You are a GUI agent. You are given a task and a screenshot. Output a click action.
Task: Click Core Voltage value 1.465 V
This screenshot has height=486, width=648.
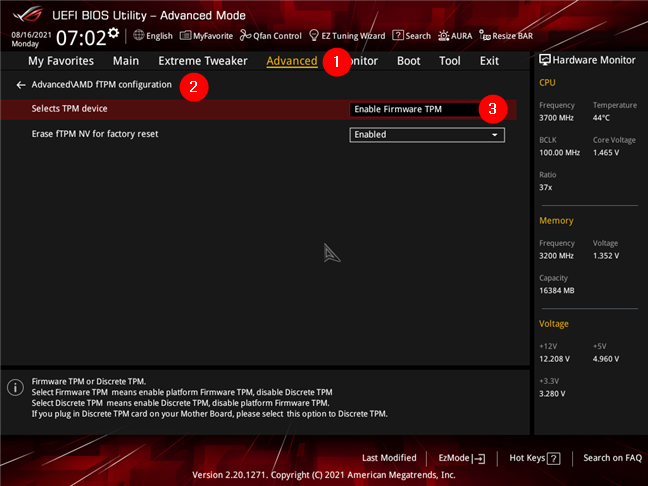[606, 153]
